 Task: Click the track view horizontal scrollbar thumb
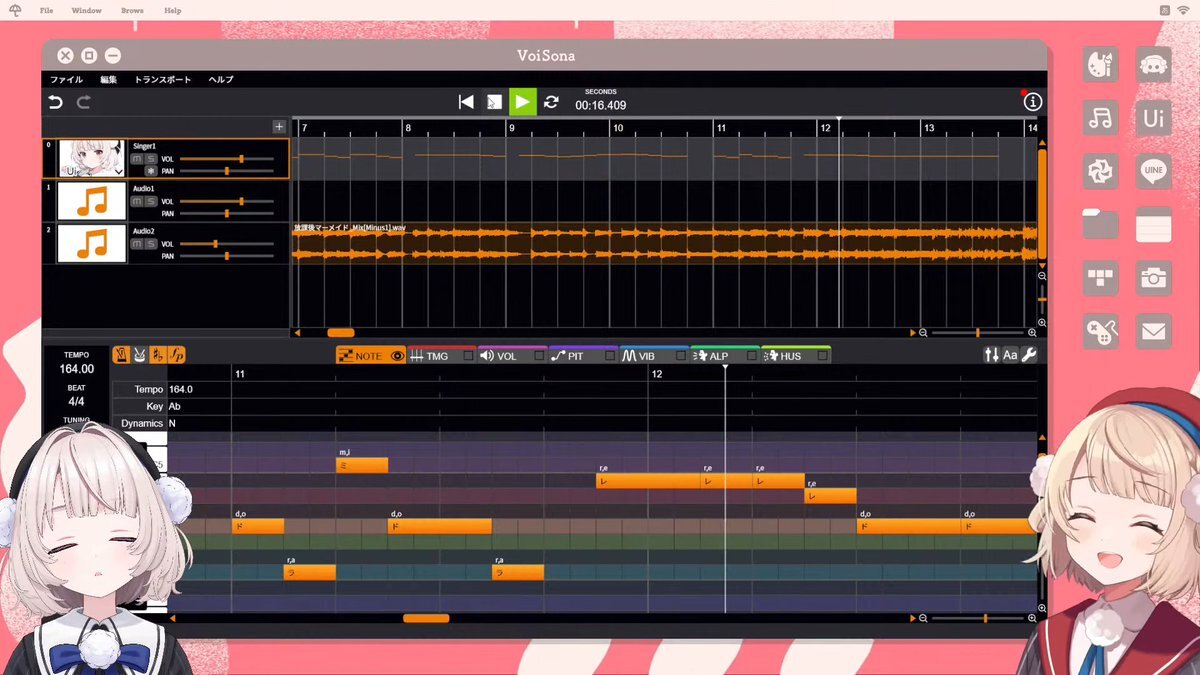(x=341, y=333)
